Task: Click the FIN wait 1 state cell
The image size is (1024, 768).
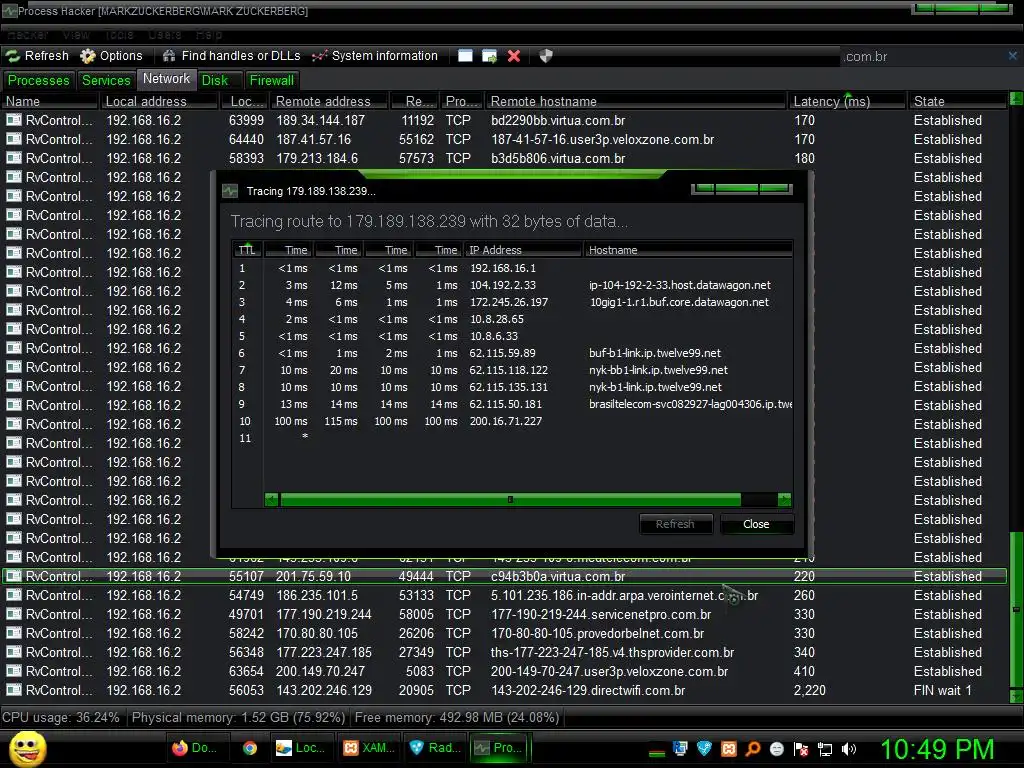Action: pos(942,690)
